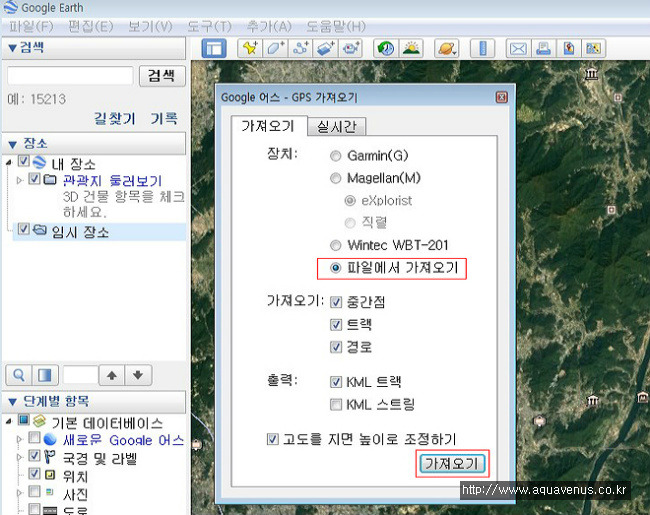
Task: Open the 관광지 둘러보기 link
Action: 112,180
